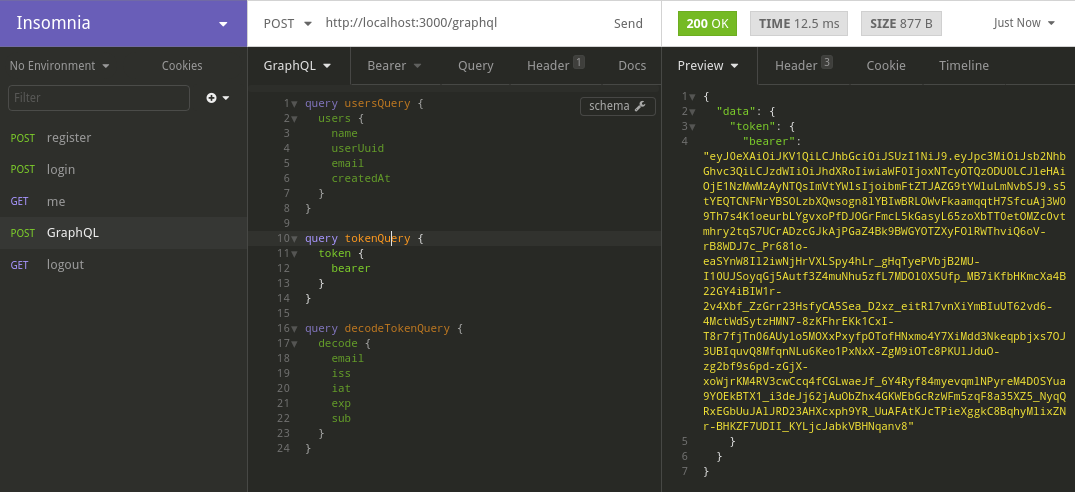Switch to the Timeline tab
Screen dimensions: 1075x492
964,66
